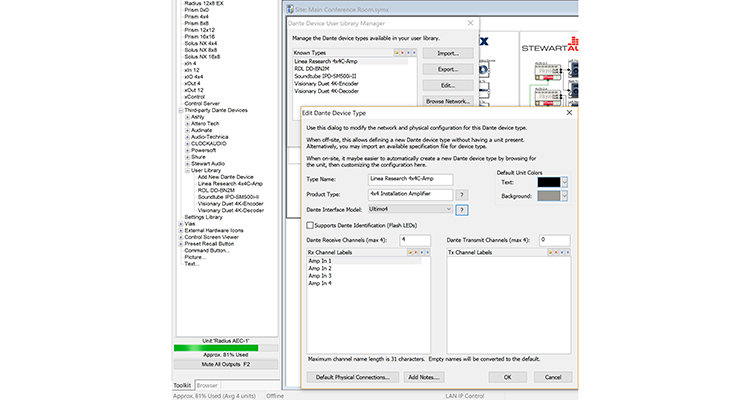Collapse the User Library tree node
The image size is (750, 400).
[x=187, y=170]
